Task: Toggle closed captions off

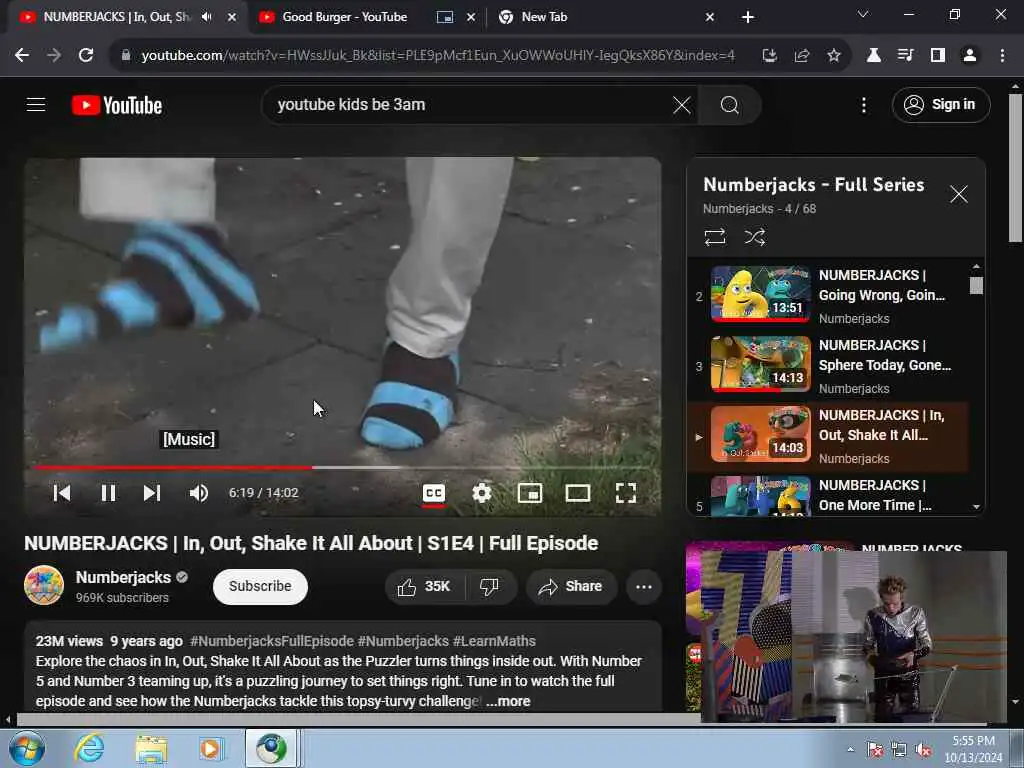Action: [x=434, y=493]
